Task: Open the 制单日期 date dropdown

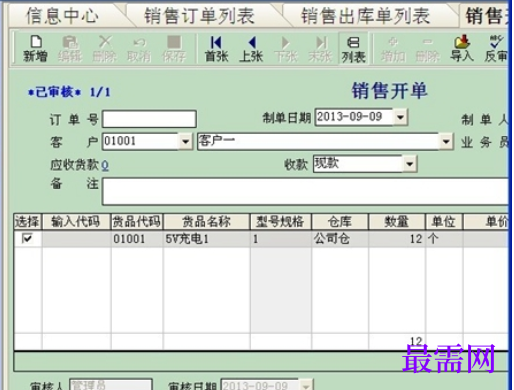Action: point(400,117)
